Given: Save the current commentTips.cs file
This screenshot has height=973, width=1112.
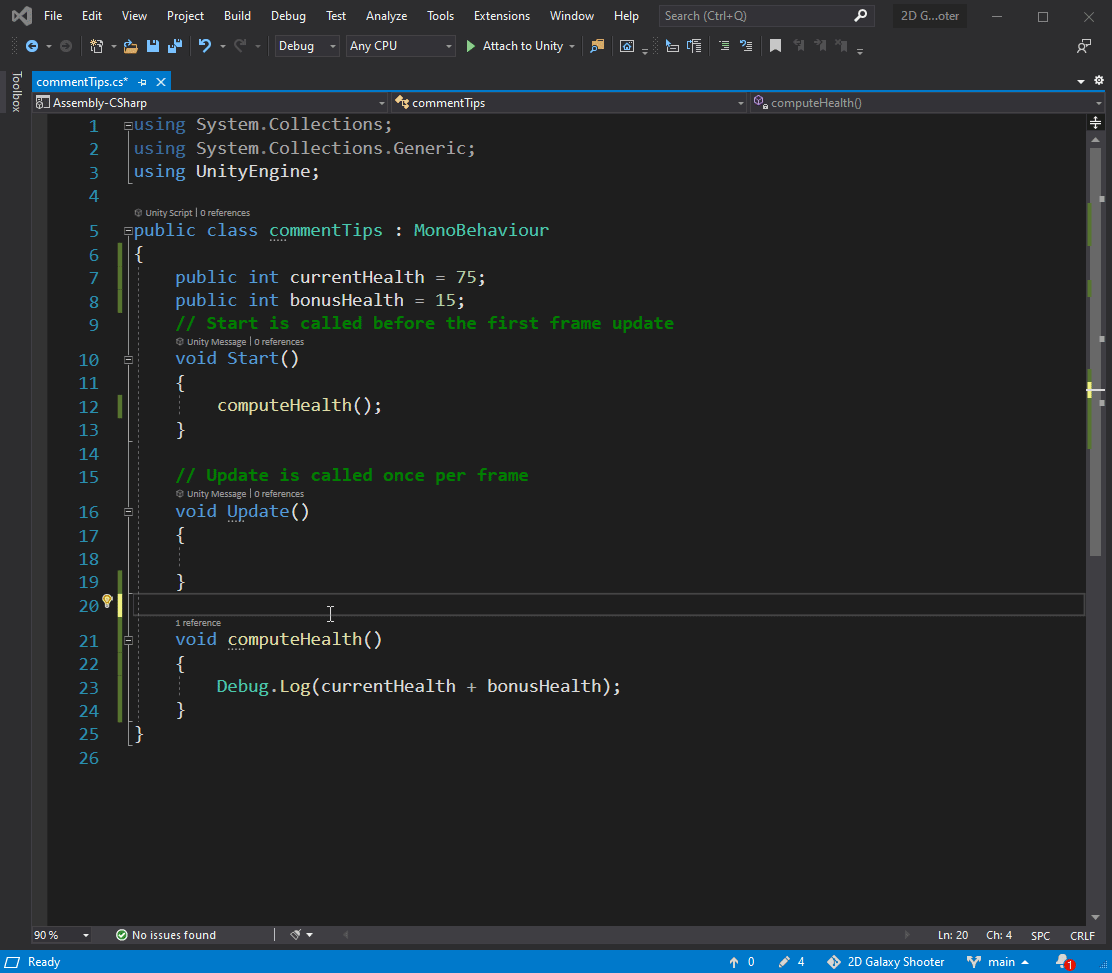Looking at the screenshot, I should point(152,46).
